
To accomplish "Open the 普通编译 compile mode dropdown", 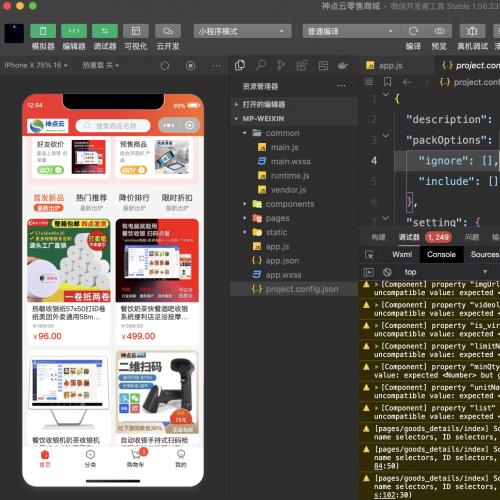I will 351,31.
